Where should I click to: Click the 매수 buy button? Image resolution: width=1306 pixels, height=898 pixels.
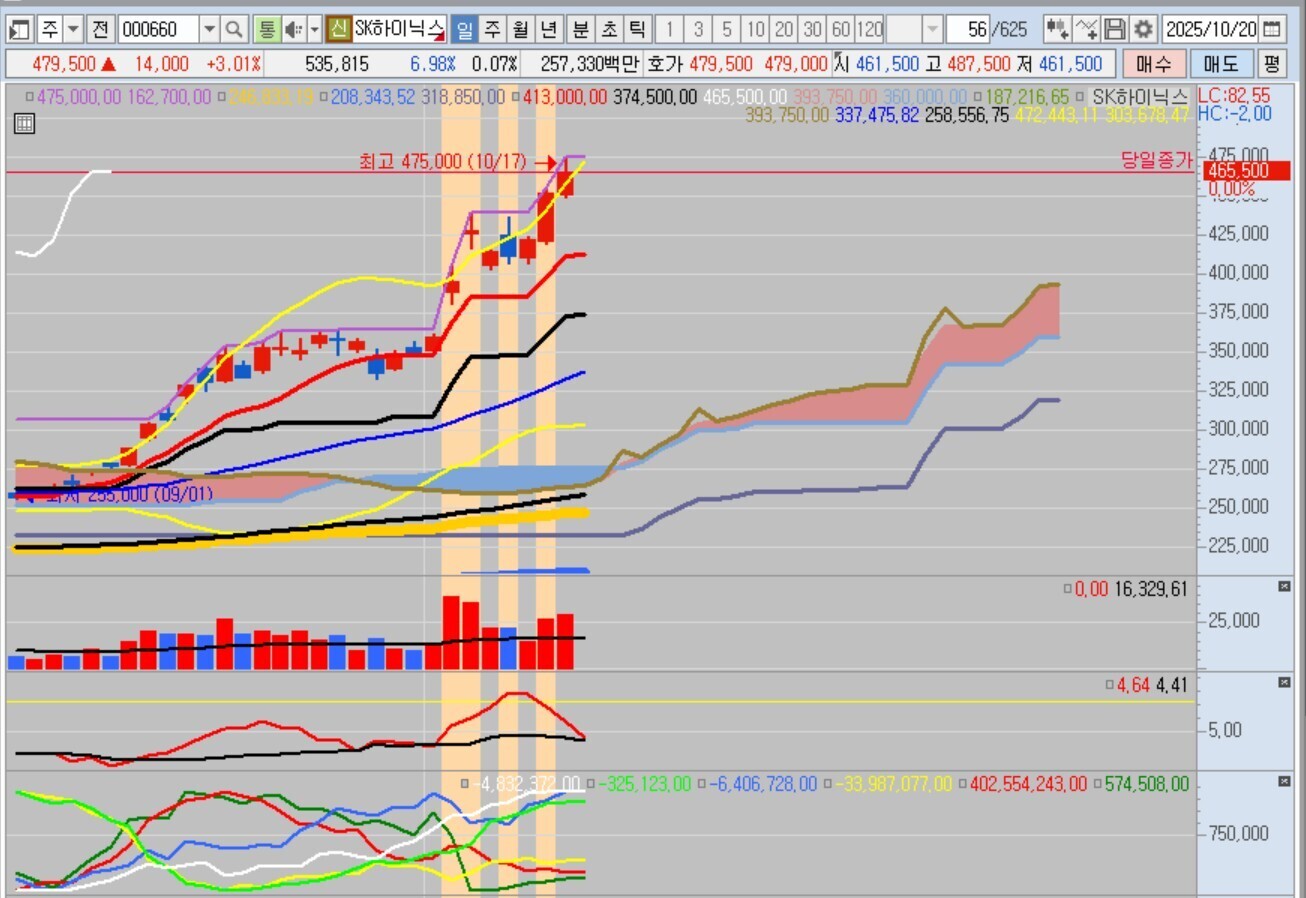1153,65
